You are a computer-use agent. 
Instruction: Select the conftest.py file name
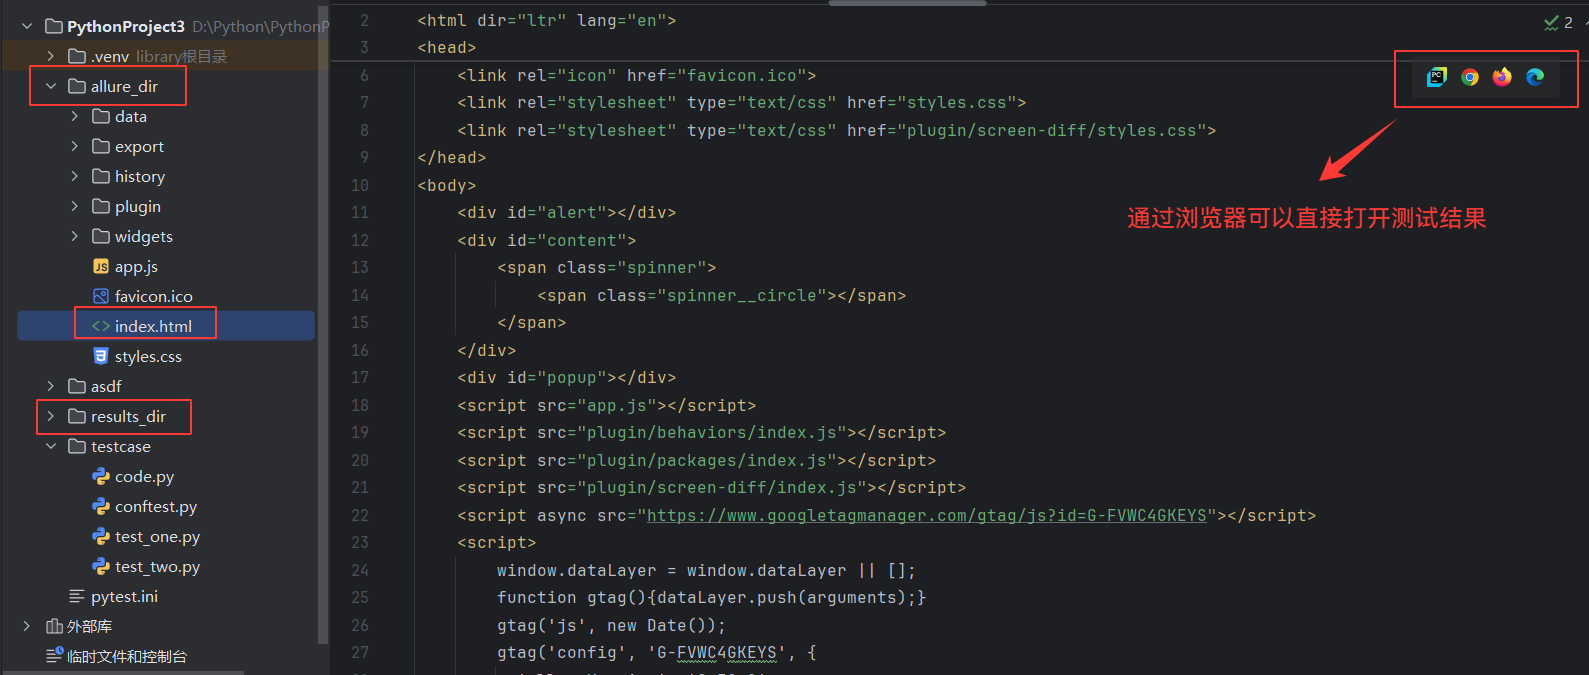click(156, 506)
